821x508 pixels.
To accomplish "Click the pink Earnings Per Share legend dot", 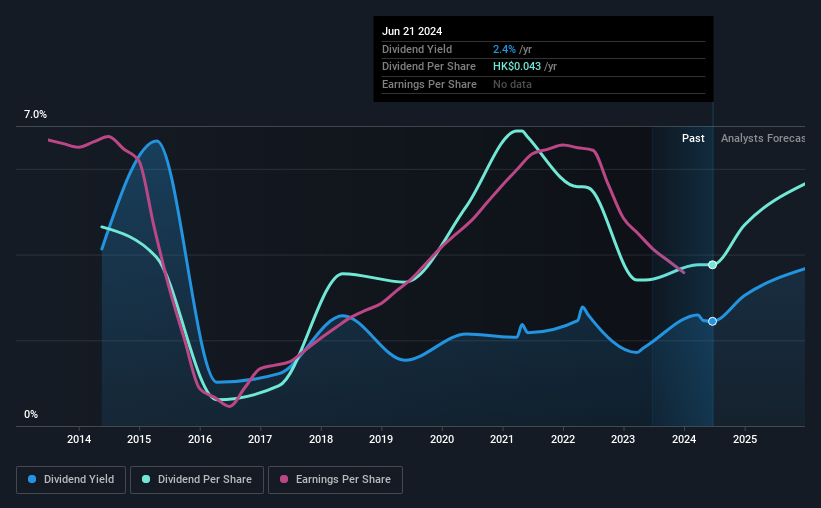I will pyautogui.click(x=284, y=479).
